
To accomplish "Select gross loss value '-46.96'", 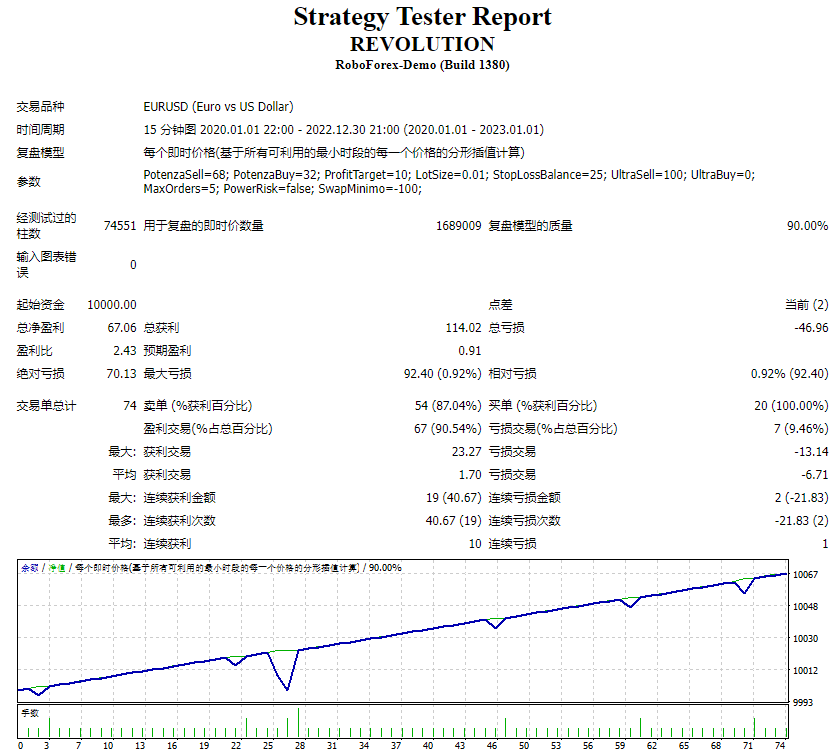I will pos(811,328).
